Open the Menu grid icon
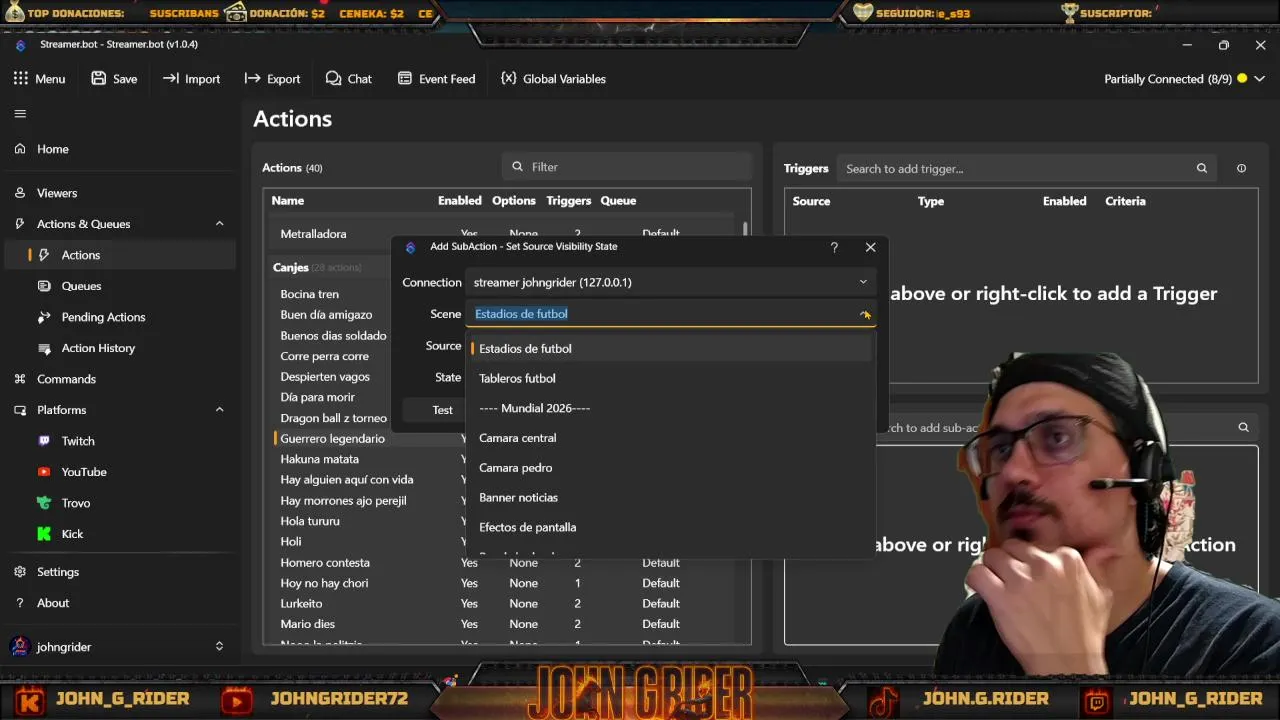Viewport: 1280px width, 720px height. point(20,78)
